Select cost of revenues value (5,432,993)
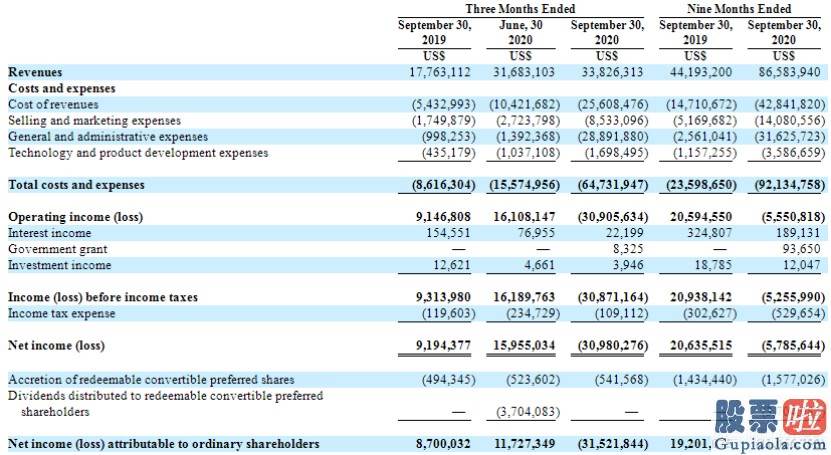Image resolution: width=831 pixels, height=455 pixels. [444, 104]
